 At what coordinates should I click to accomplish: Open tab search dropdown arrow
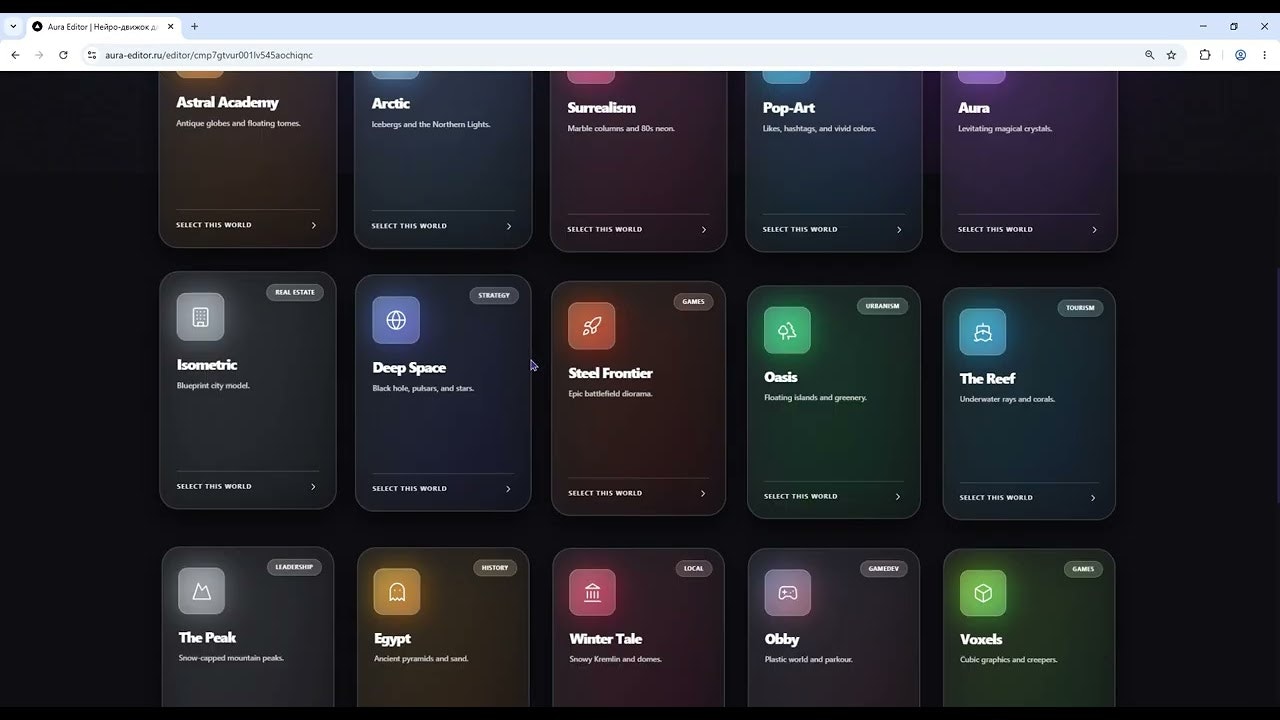(13, 26)
